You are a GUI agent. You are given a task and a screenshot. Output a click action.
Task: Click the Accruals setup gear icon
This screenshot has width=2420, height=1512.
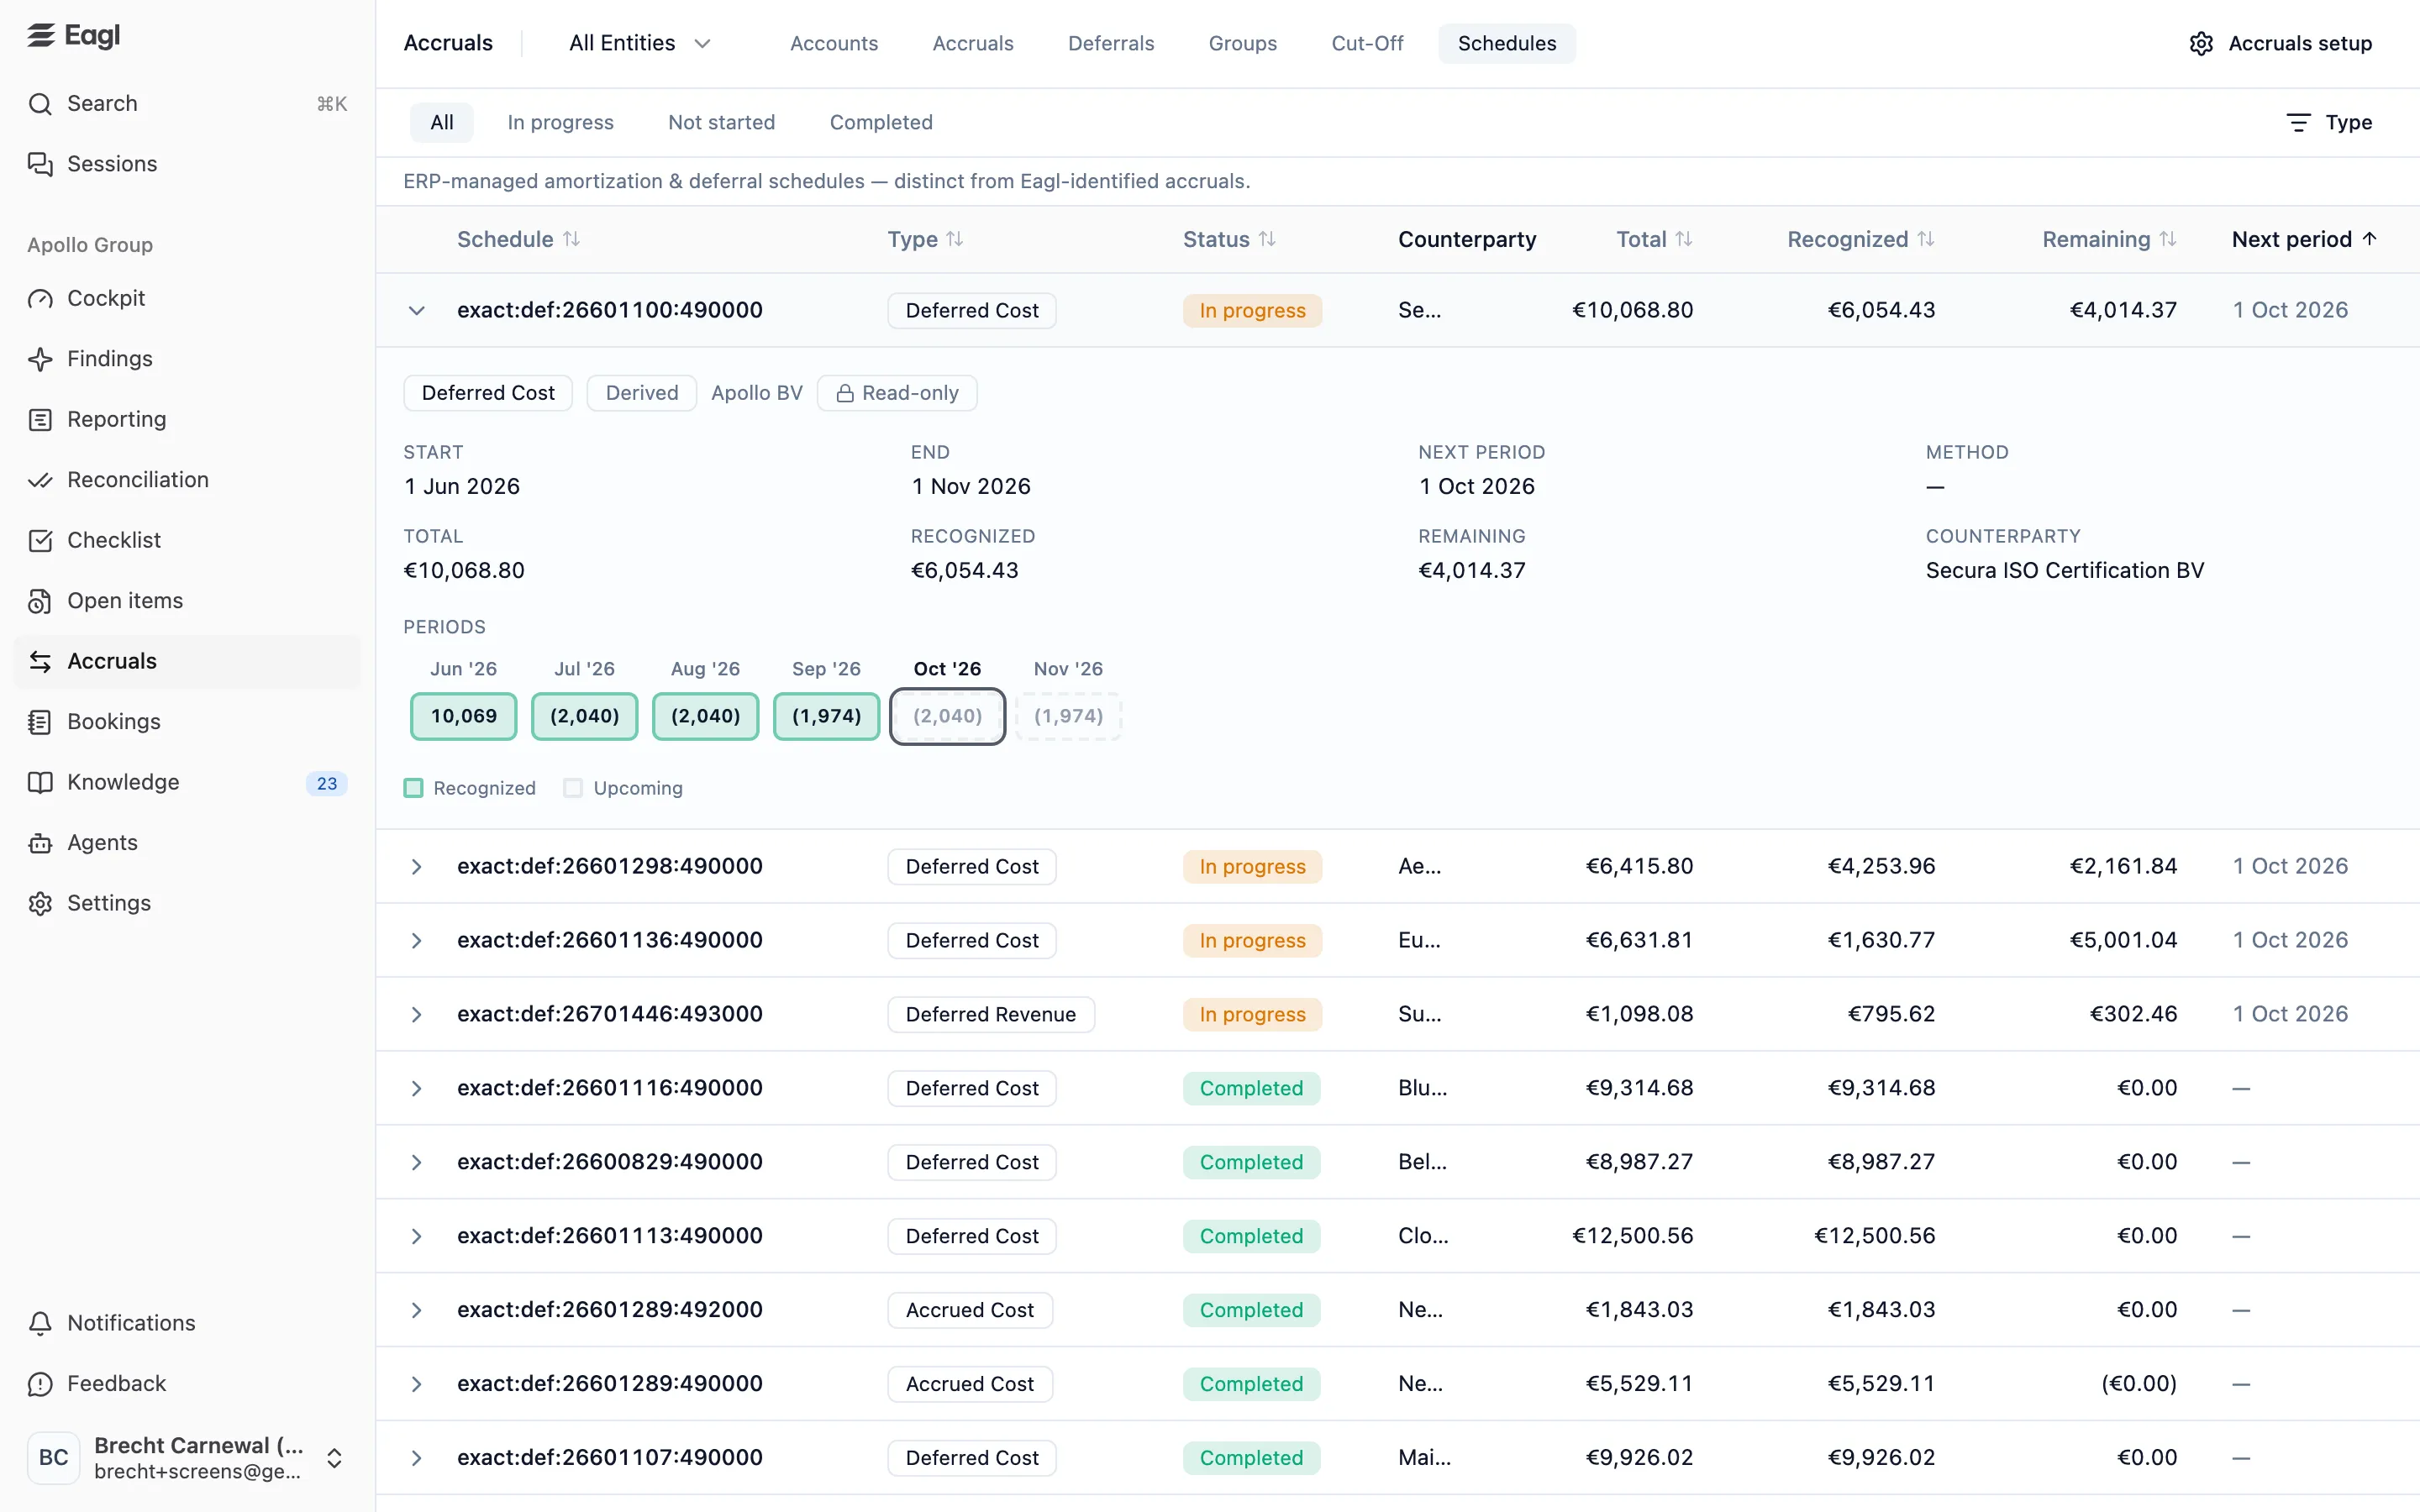2201,44
